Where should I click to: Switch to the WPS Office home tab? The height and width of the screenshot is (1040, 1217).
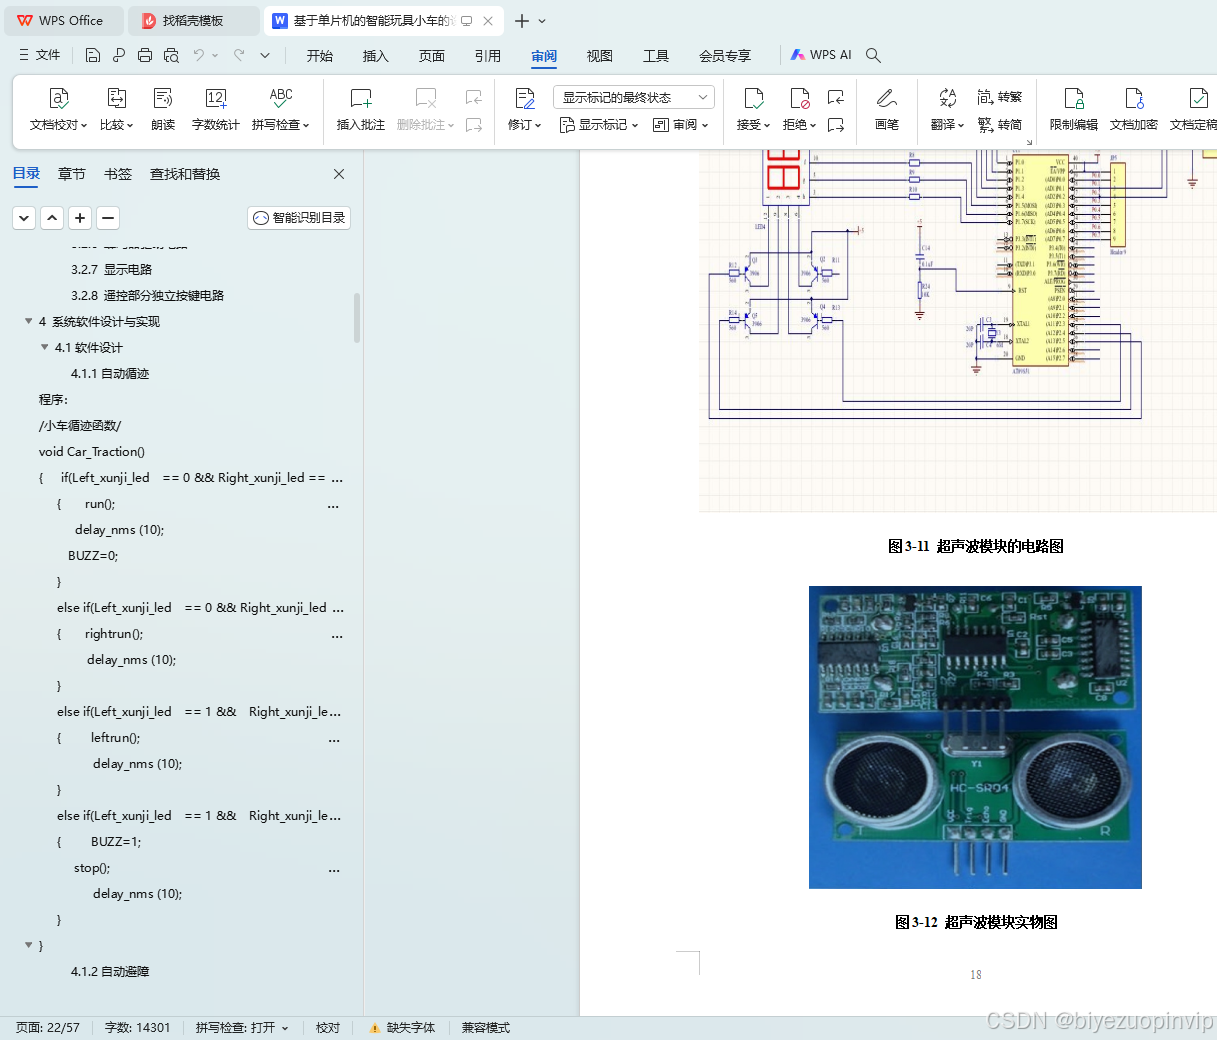coord(62,20)
